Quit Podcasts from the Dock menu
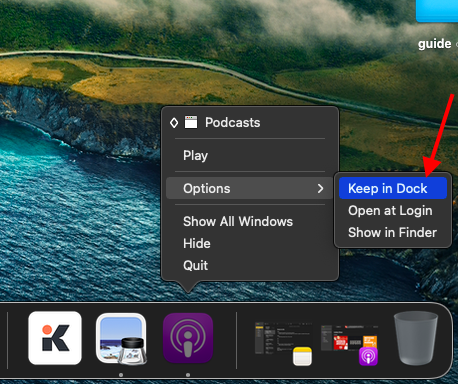458x384 pixels. 250,265
